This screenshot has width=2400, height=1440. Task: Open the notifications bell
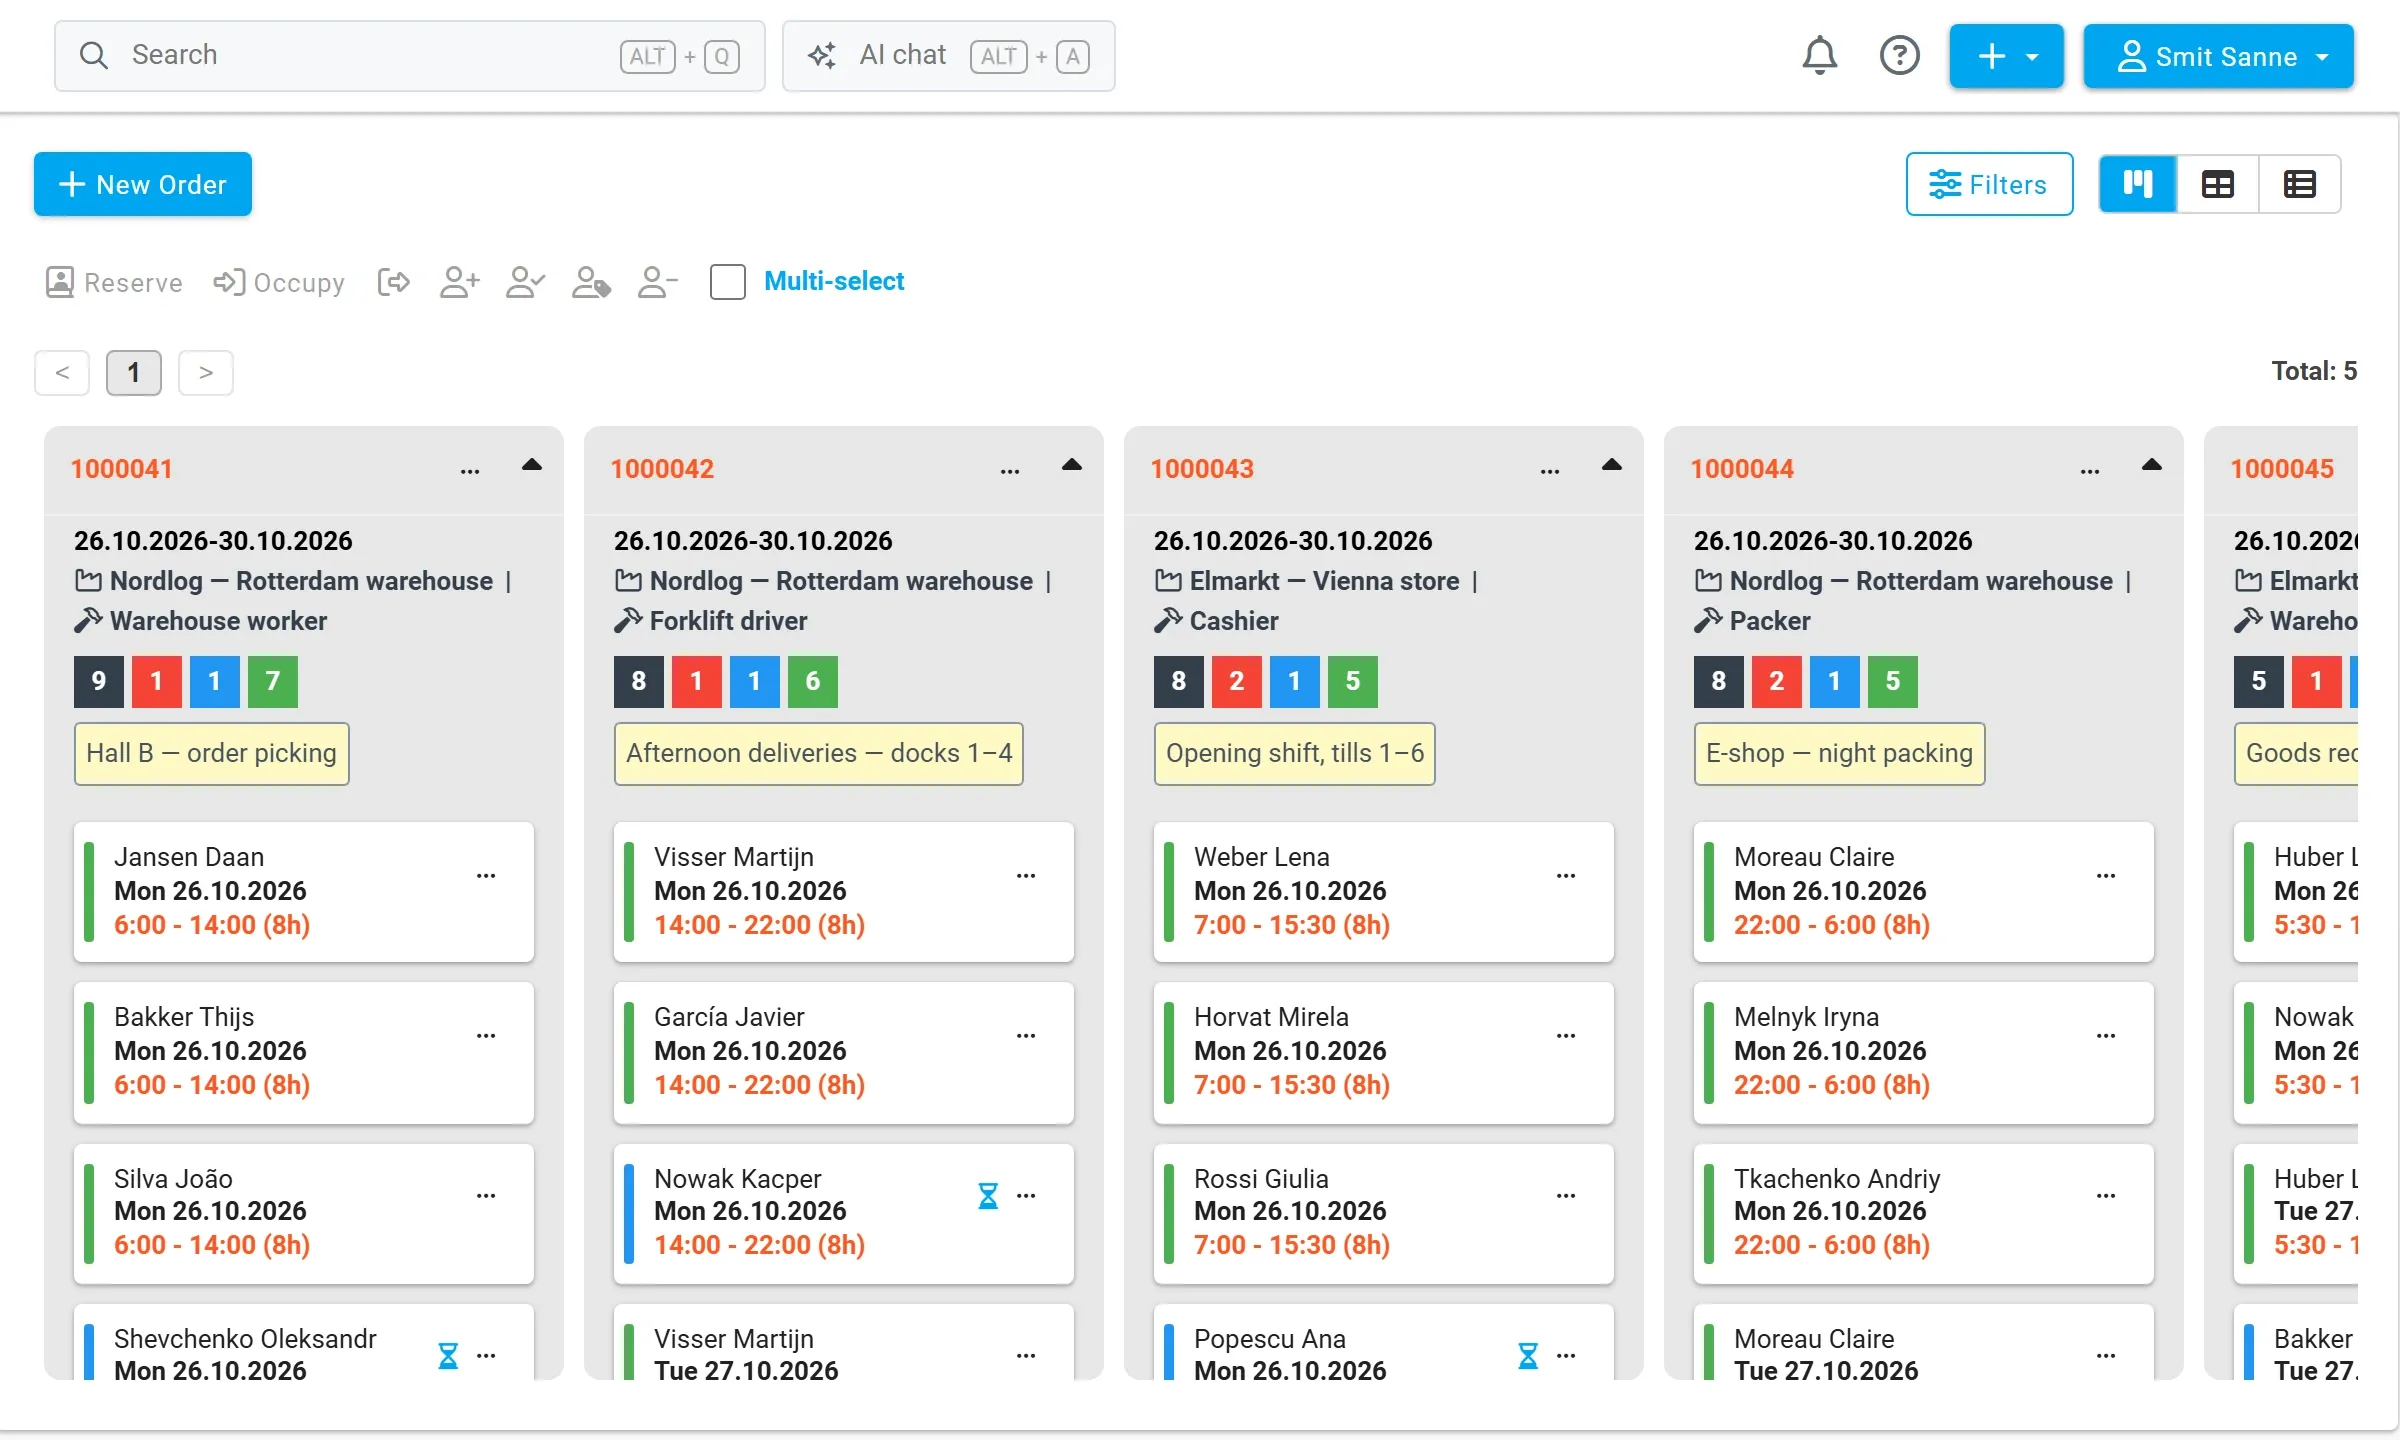coord(1819,56)
